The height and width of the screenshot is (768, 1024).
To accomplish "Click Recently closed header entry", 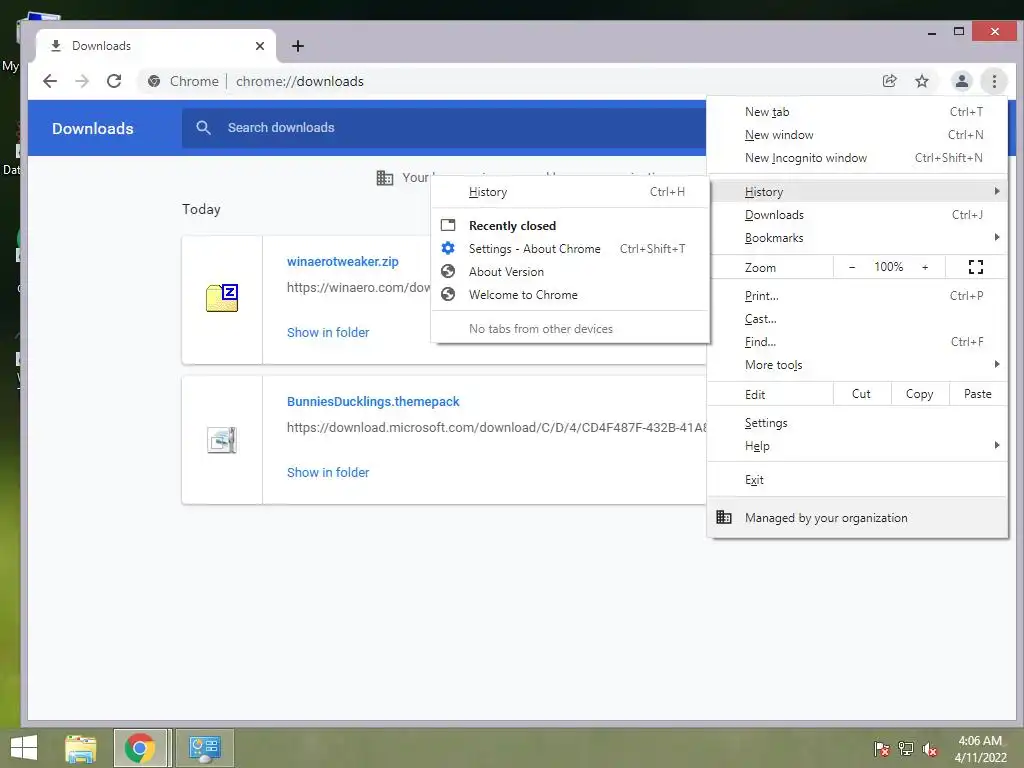I will (x=570, y=225).
